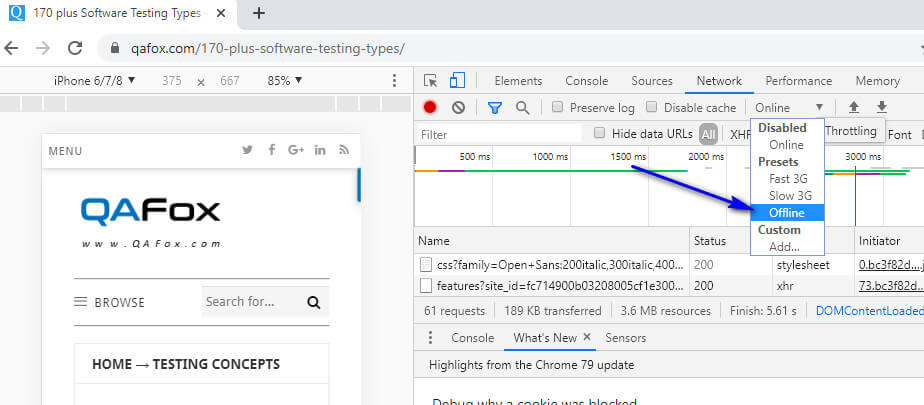The height and width of the screenshot is (405, 924).
Task: Click the Font filter type
Action: 900,135
